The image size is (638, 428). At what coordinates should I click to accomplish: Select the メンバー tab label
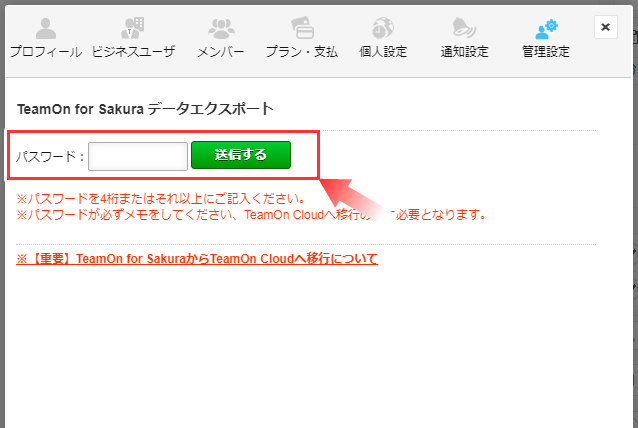[x=221, y=52]
